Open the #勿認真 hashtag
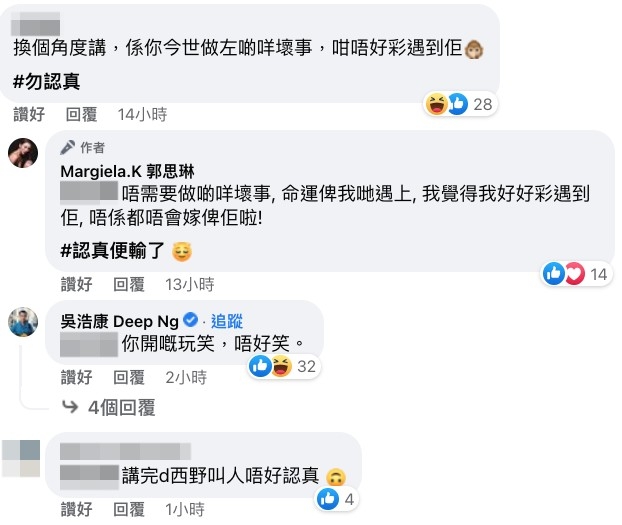Image resolution: width=622 pixels, height=525 pixels. click(x=46, y=82)
